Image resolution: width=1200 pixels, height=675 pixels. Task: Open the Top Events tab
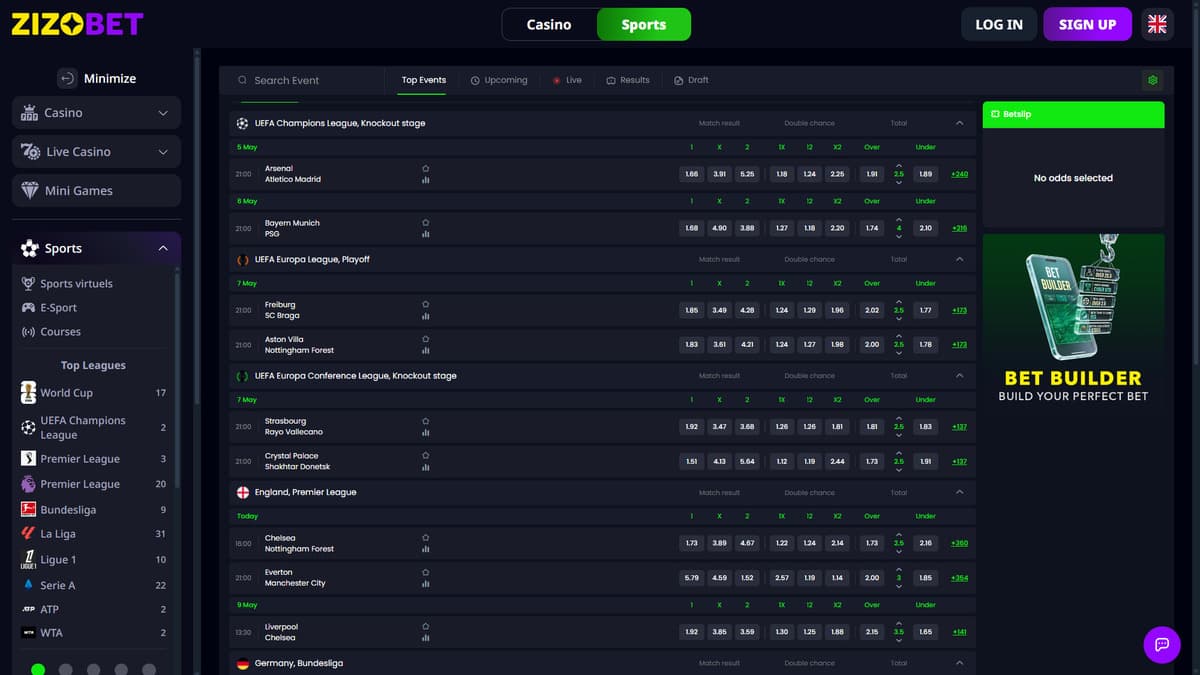tap(424, 80)
